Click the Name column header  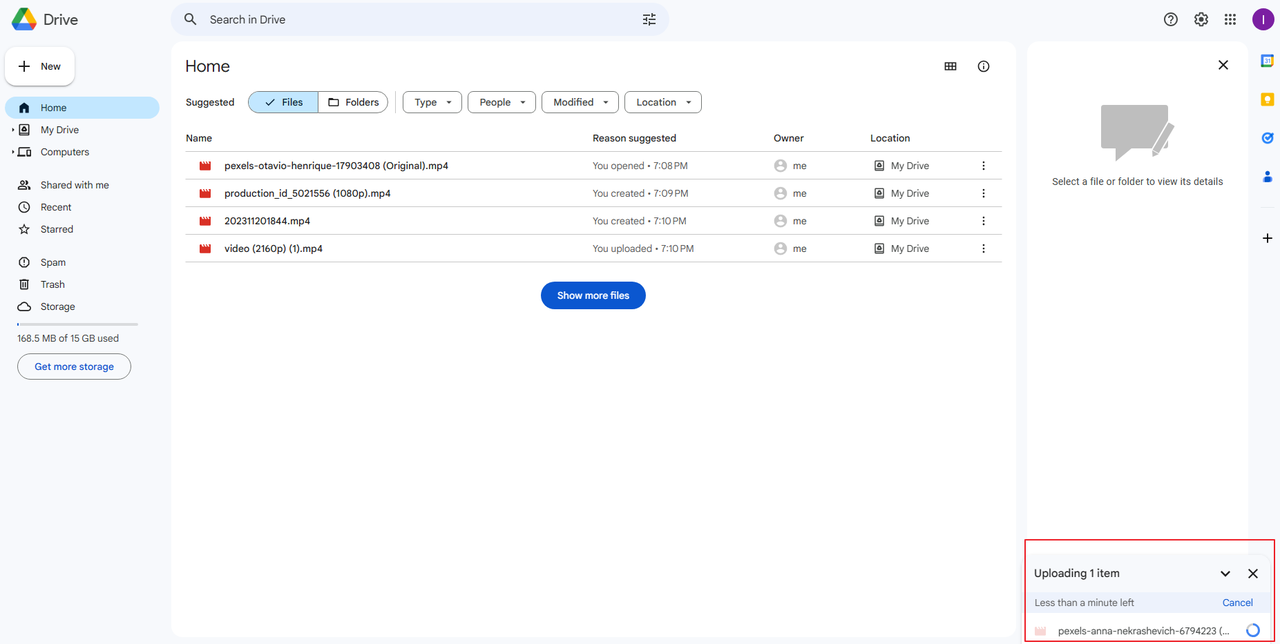199,138
